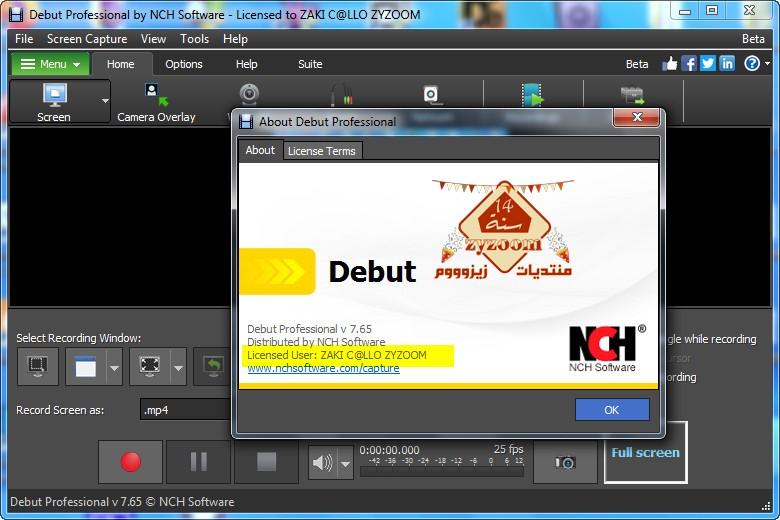Click the green undo selection icon

213,367
